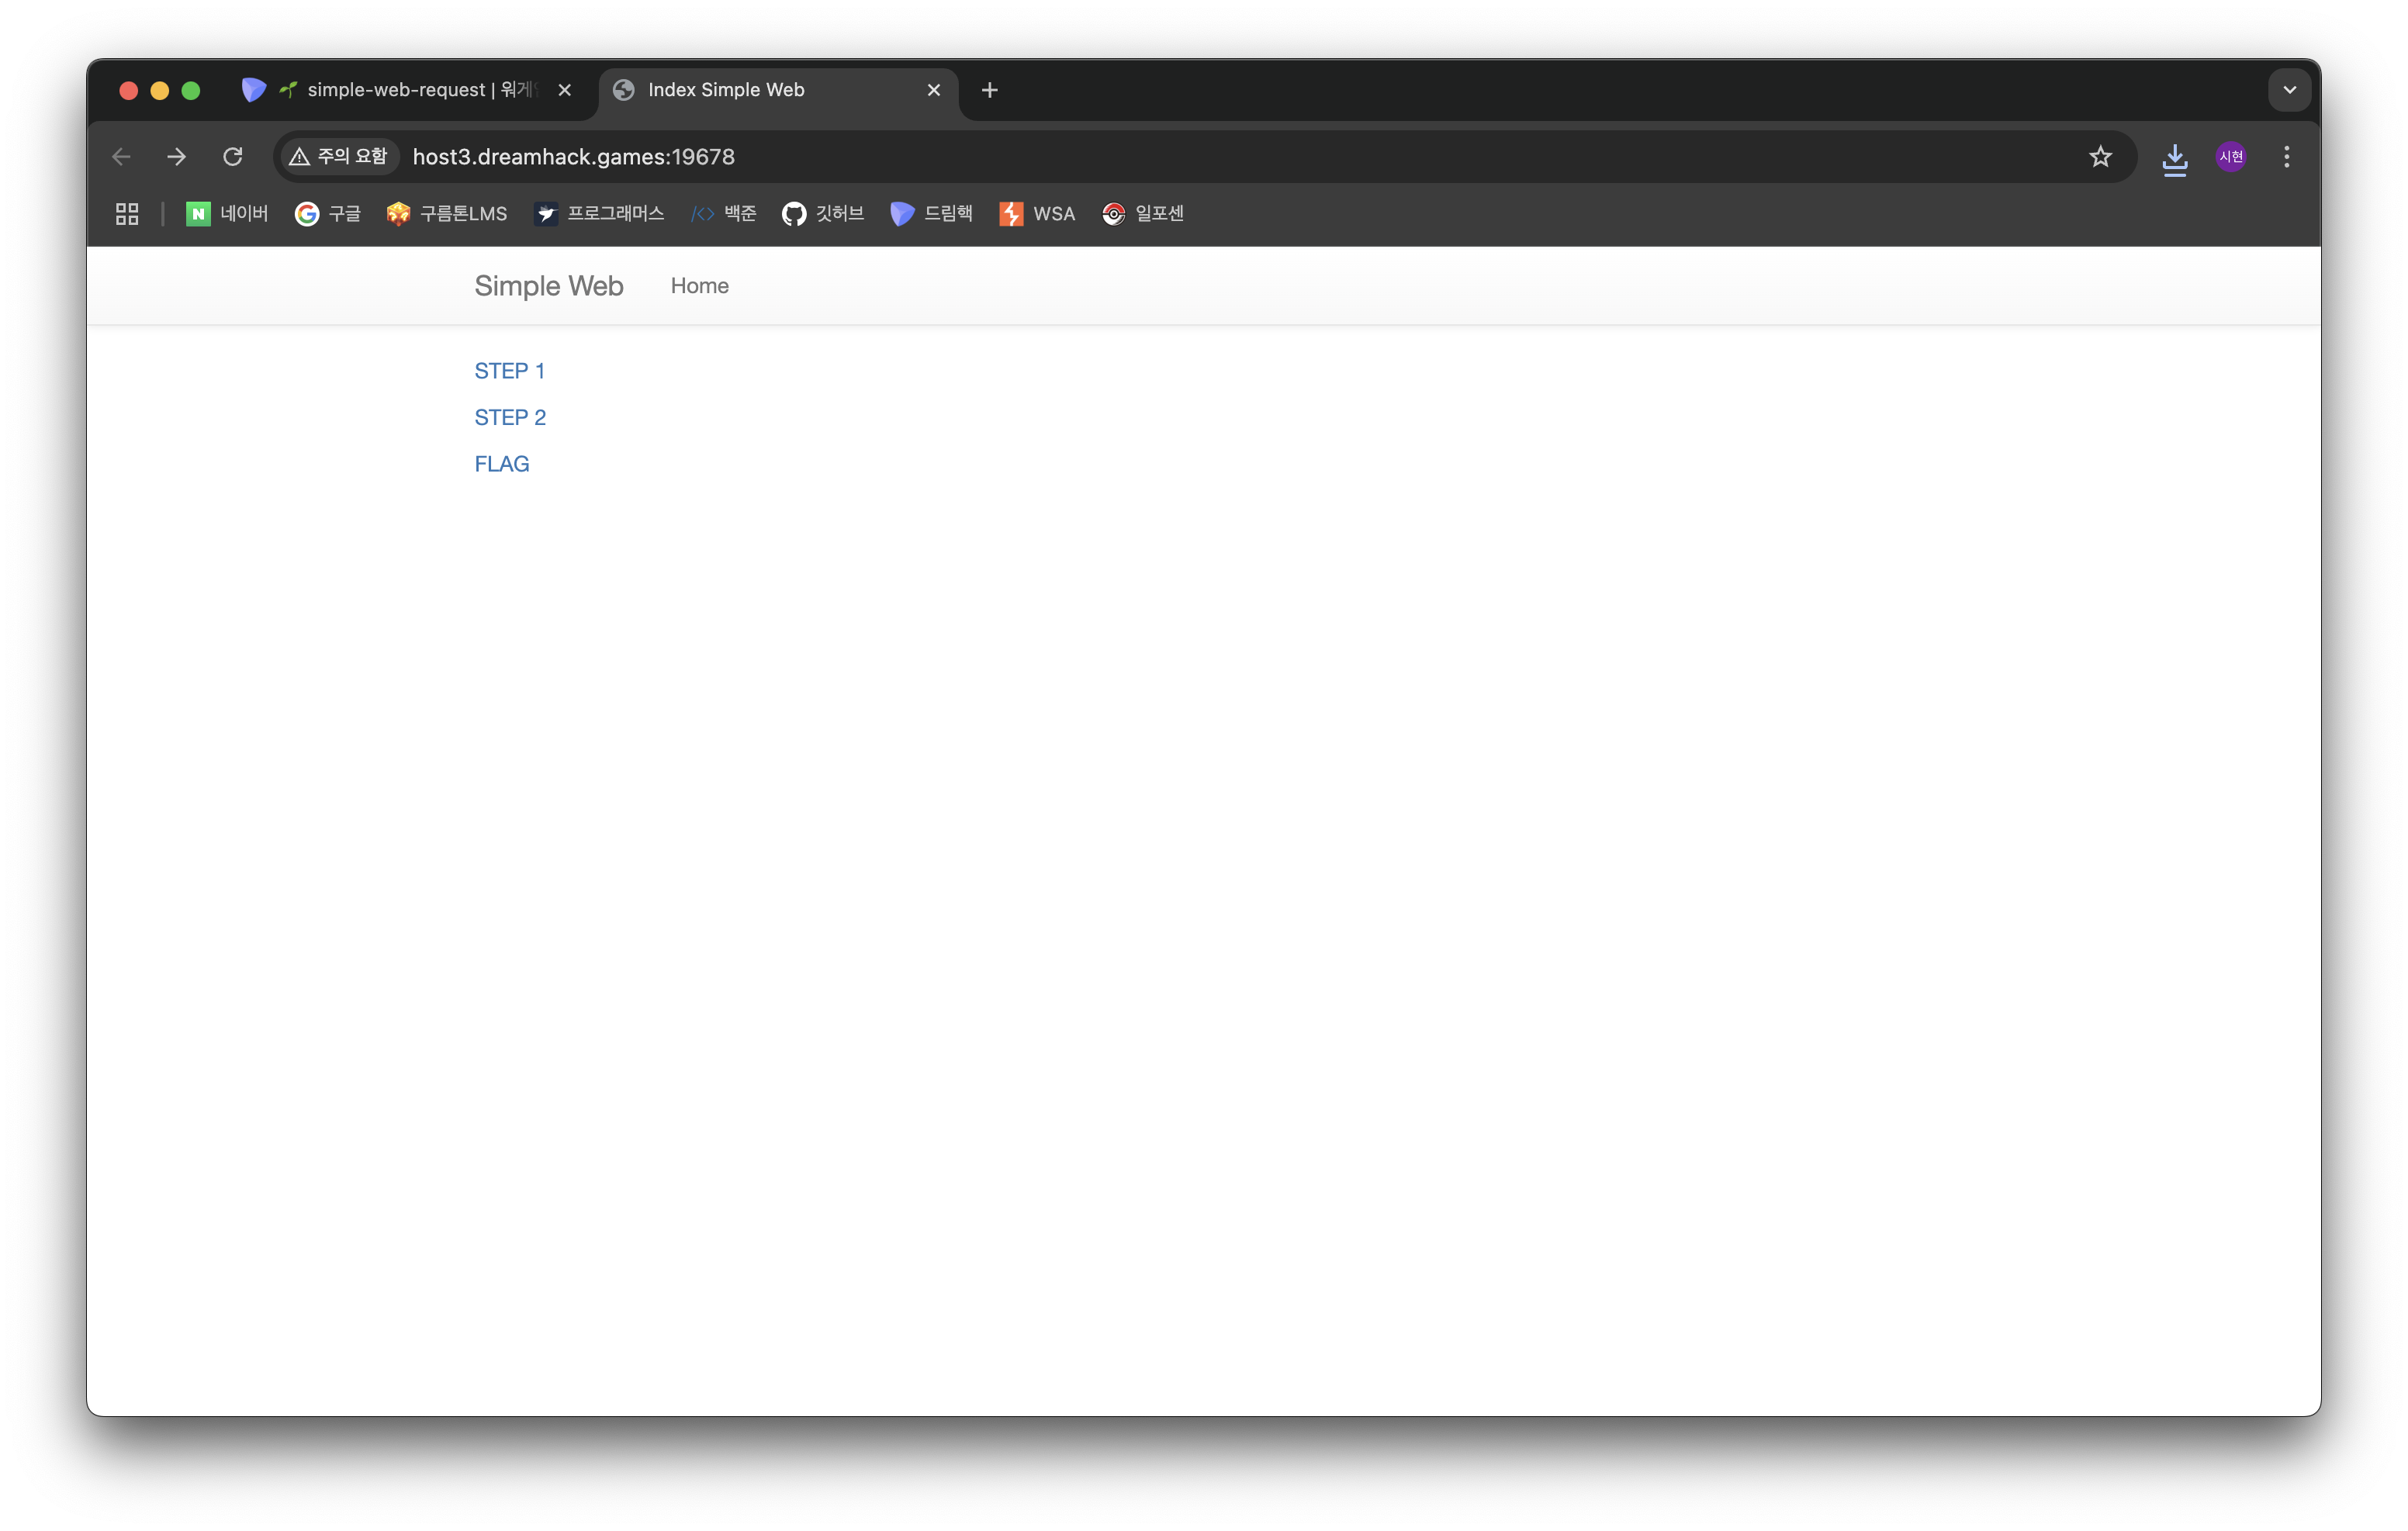
Task: Click the purple profile avatar
Action: coord(2231,157)
